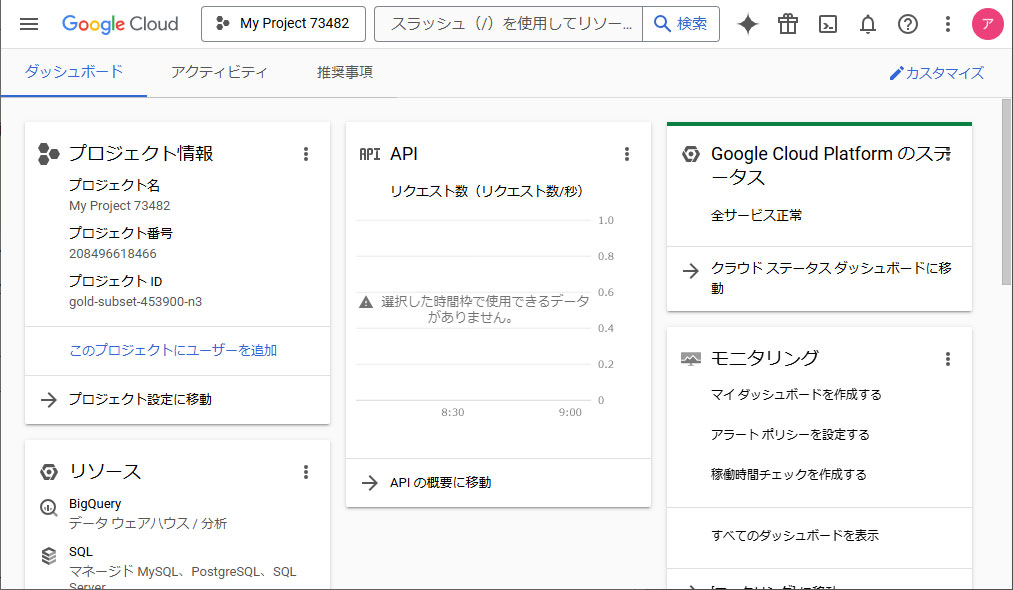Screen dimensions: 1013x590
Task: Click the SQL stacked layers icon
Action: coord(48,556)
